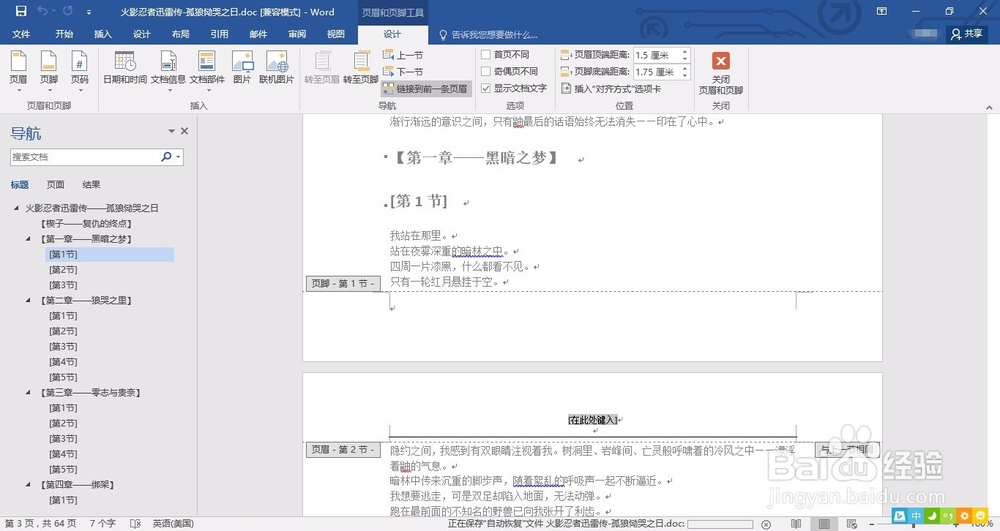Switch to the 引用 references tab
This screenshot has width=1000, height=531.
tap(219, 34)
